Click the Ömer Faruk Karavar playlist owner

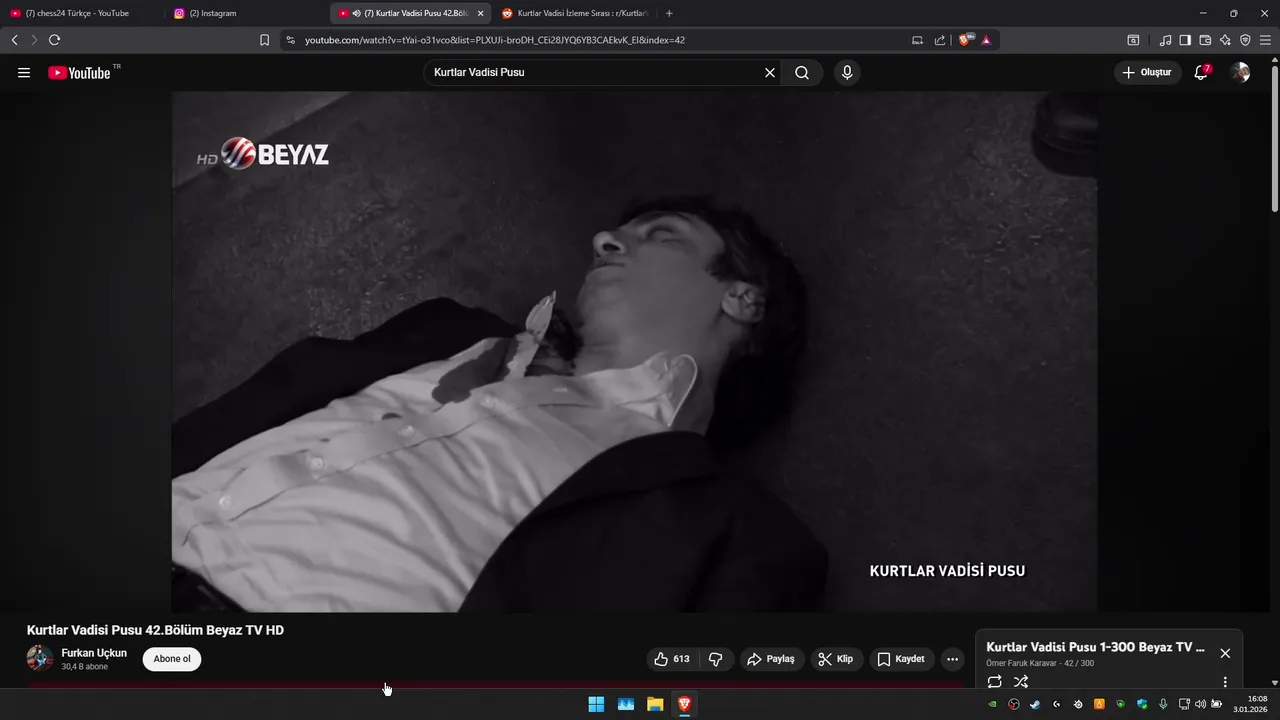pyautogui.click(x=1021, y=663)
